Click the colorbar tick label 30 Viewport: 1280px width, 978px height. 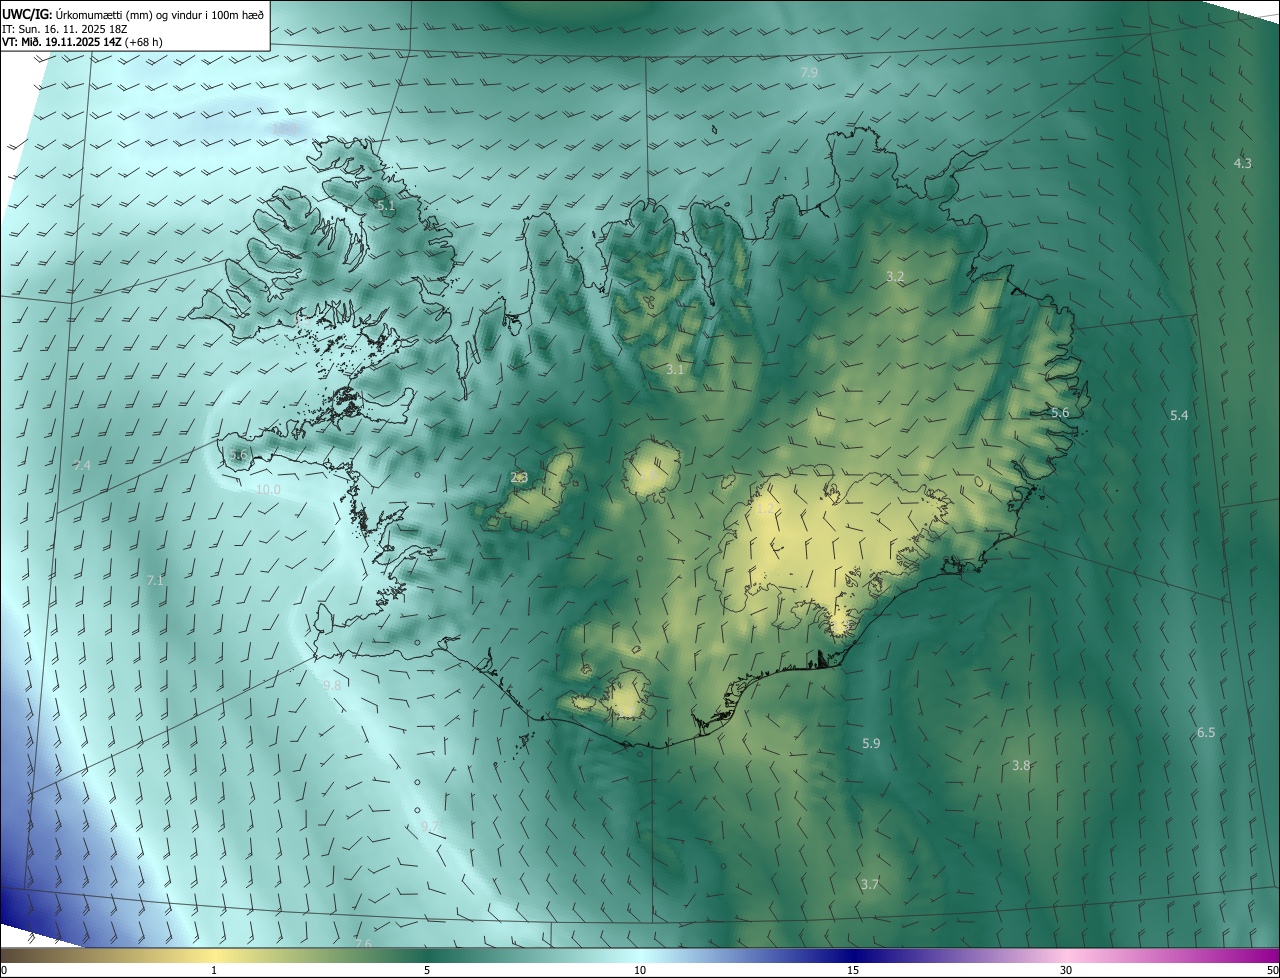coord(1066,970)
